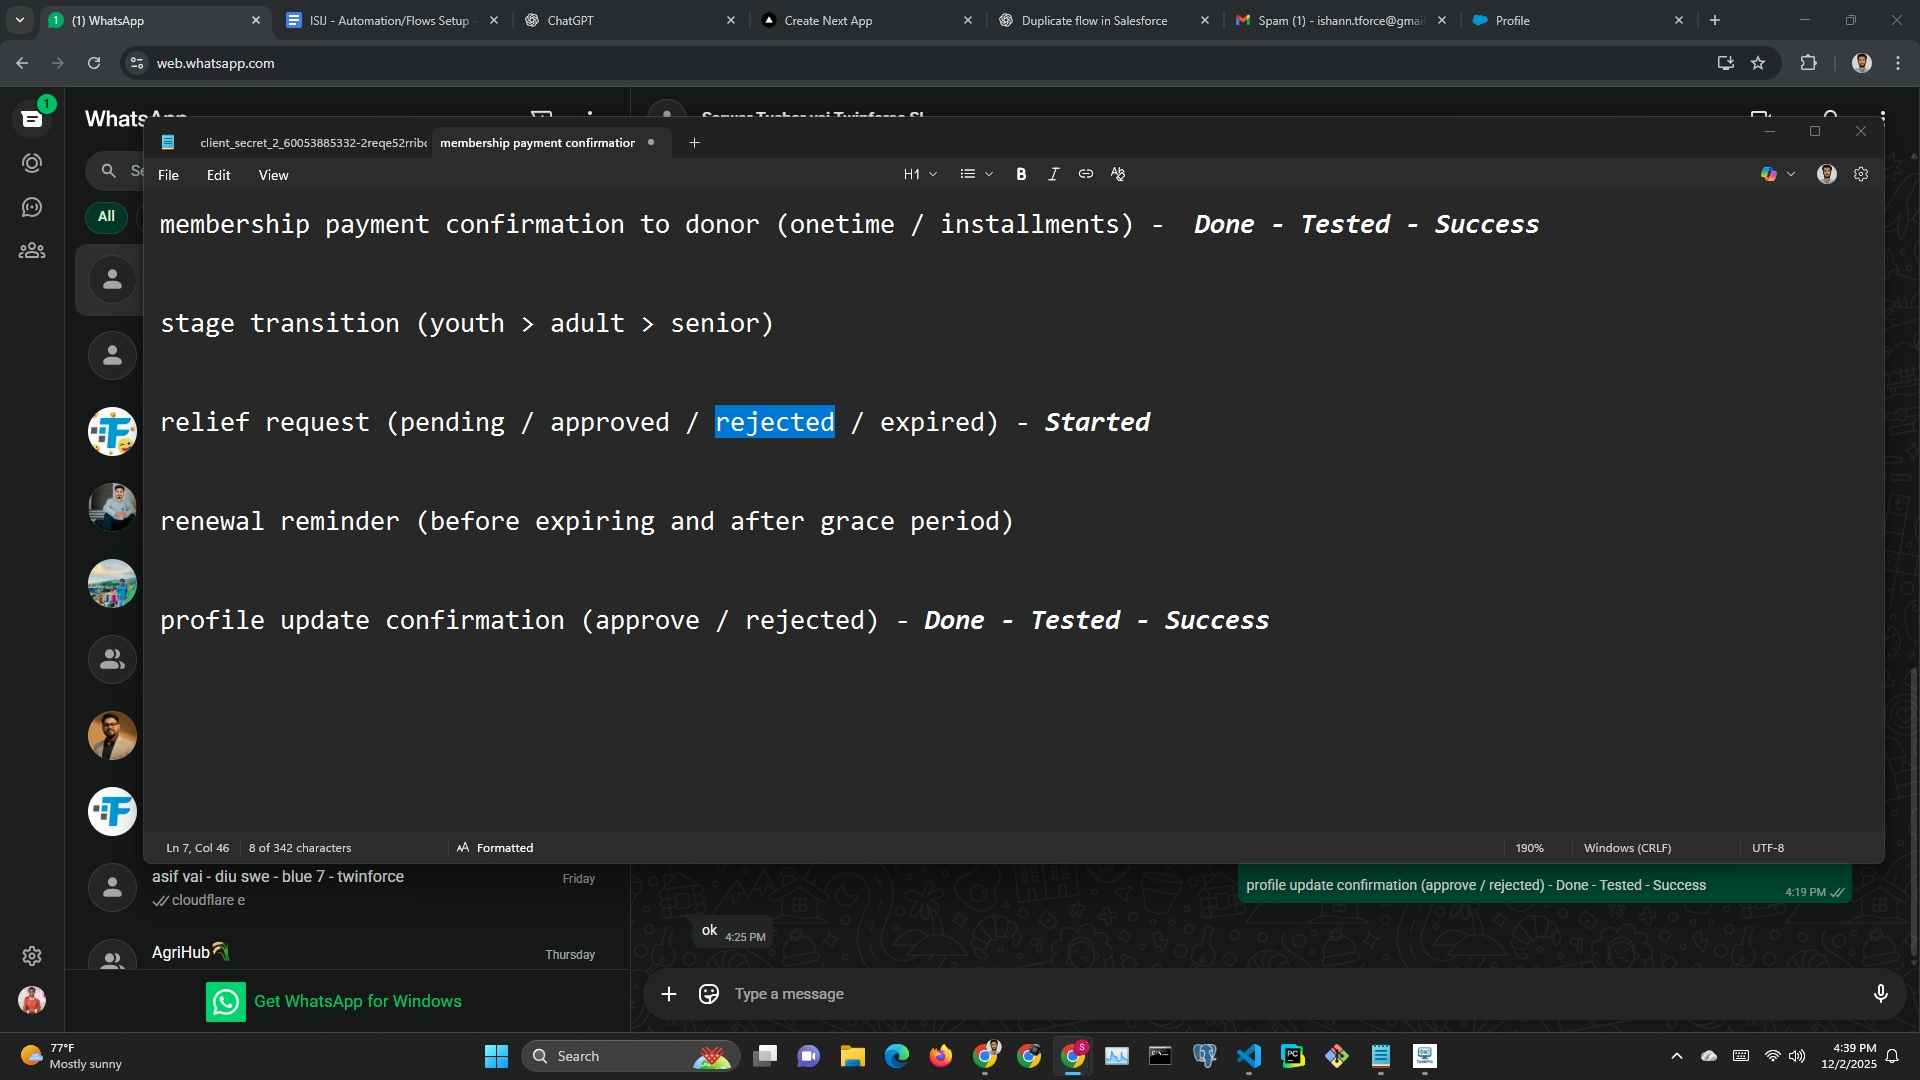Open the View menu
1920x1080 pixels.
273,175
